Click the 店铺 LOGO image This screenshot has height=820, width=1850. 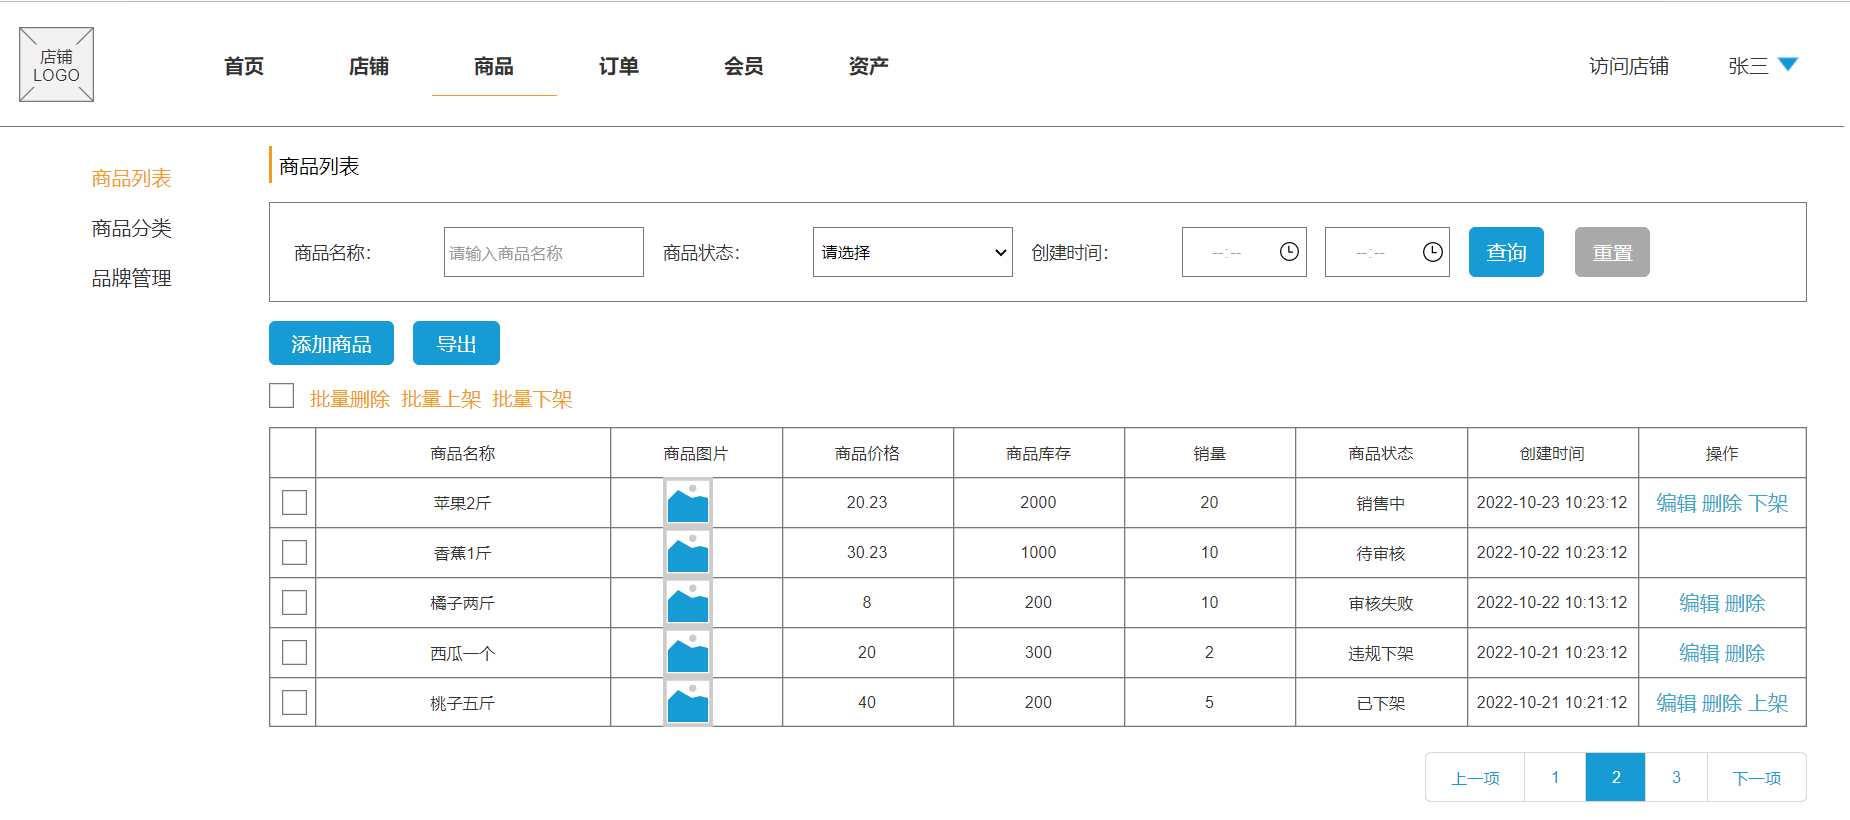(x=56, y=65)
